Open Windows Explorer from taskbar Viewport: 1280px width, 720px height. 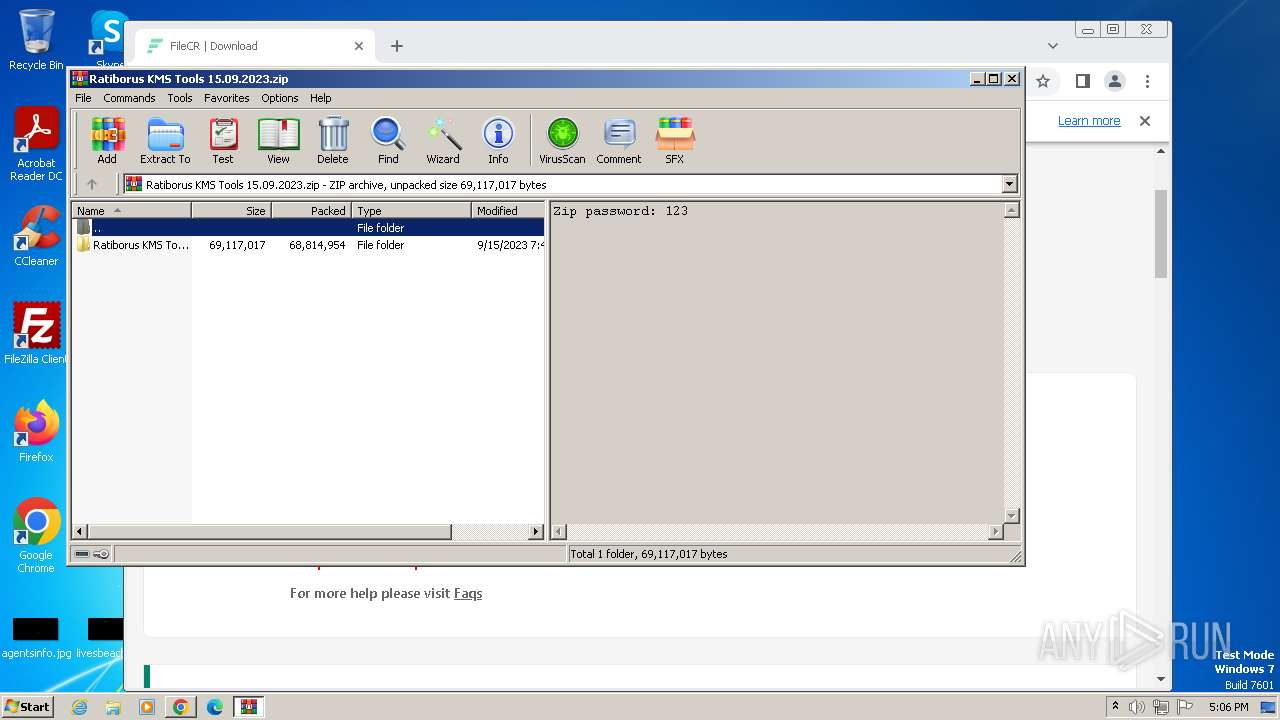pyautogui.click(x=113, y=707)
